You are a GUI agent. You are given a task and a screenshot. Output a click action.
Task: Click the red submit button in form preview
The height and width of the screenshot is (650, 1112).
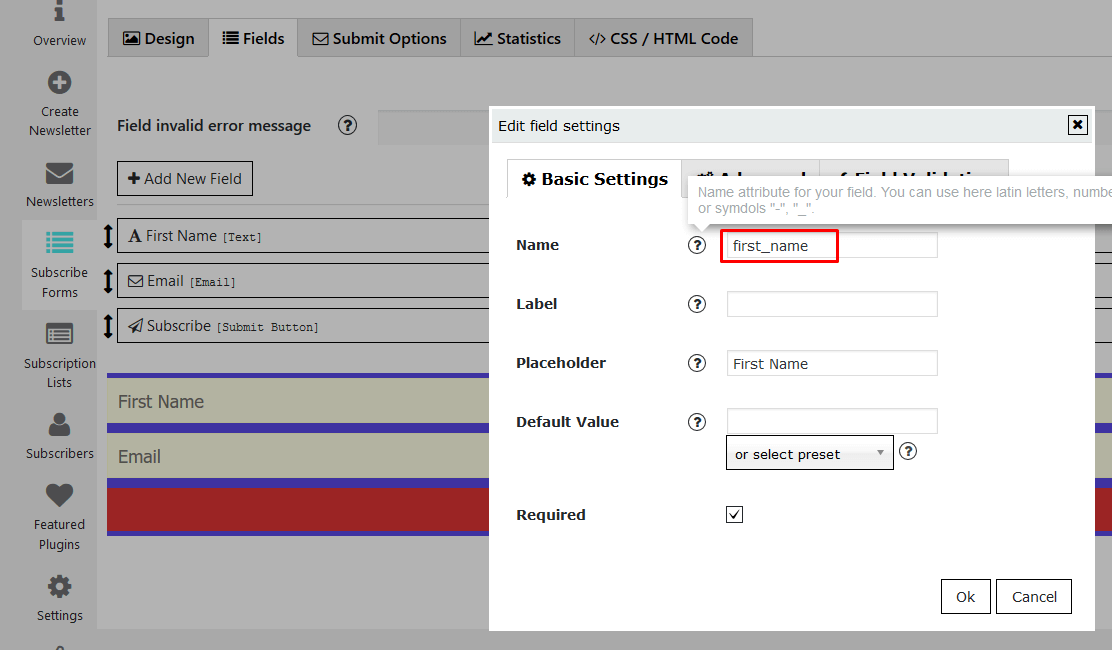click(x=298, y=510)
